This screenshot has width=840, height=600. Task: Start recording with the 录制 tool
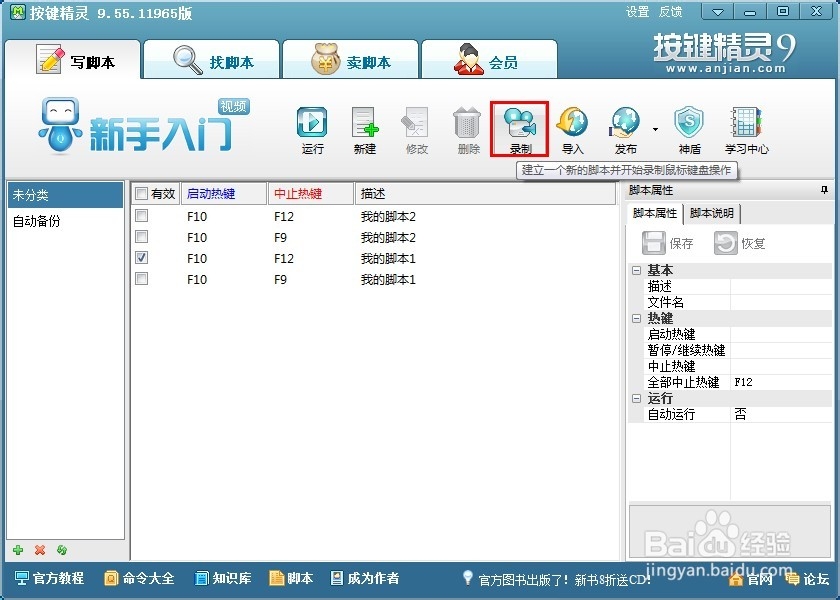tap(522, 125)
